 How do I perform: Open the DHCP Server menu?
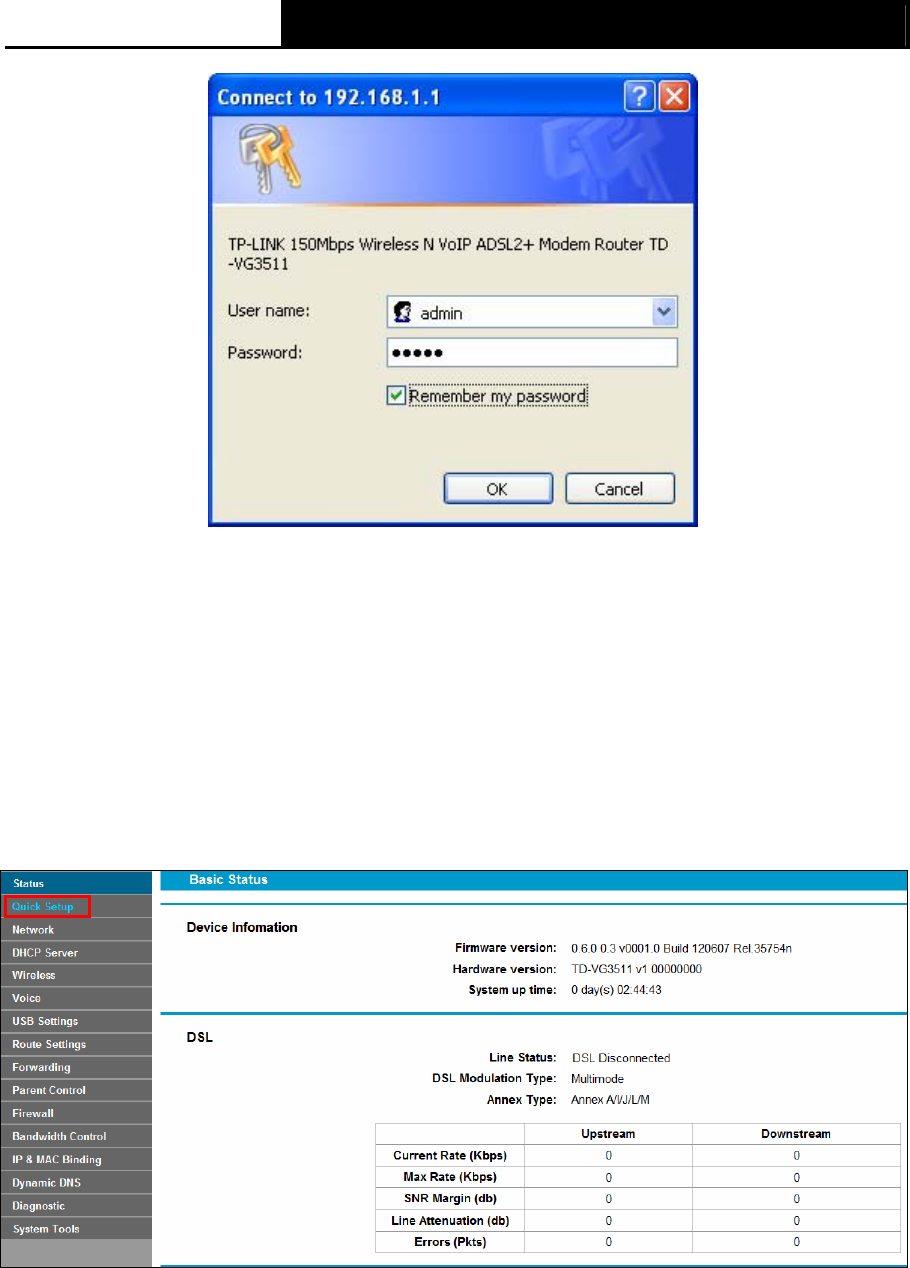pos(76,953)
